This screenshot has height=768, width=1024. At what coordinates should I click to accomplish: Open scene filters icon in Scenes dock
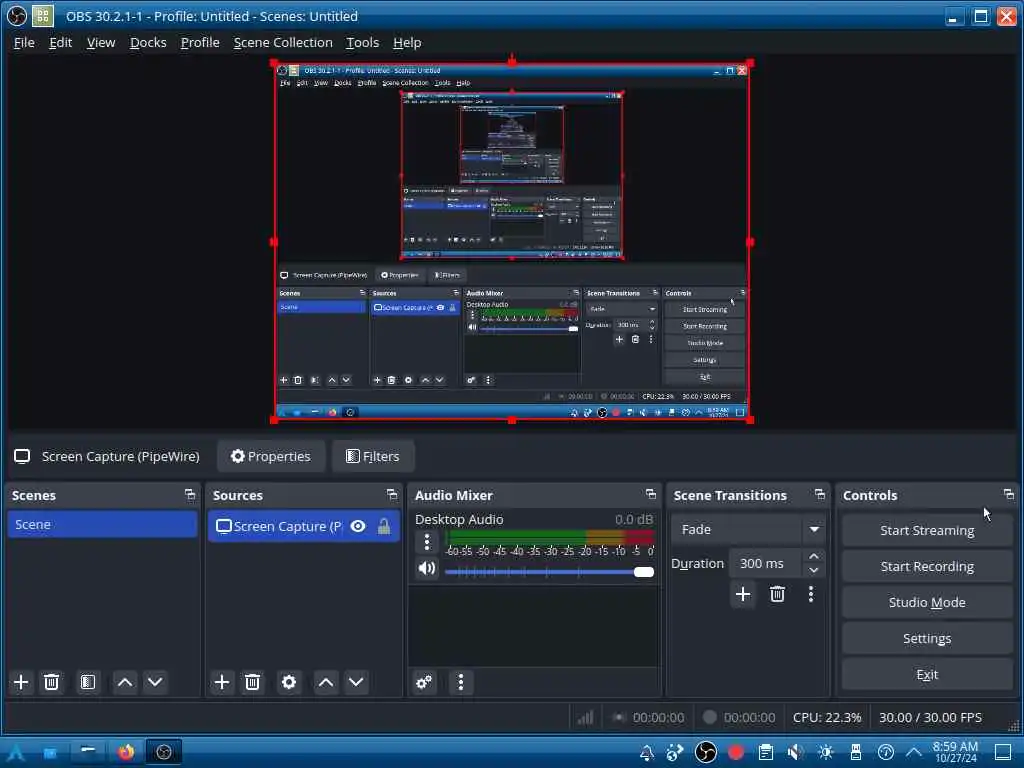click(x=88, y=682)
